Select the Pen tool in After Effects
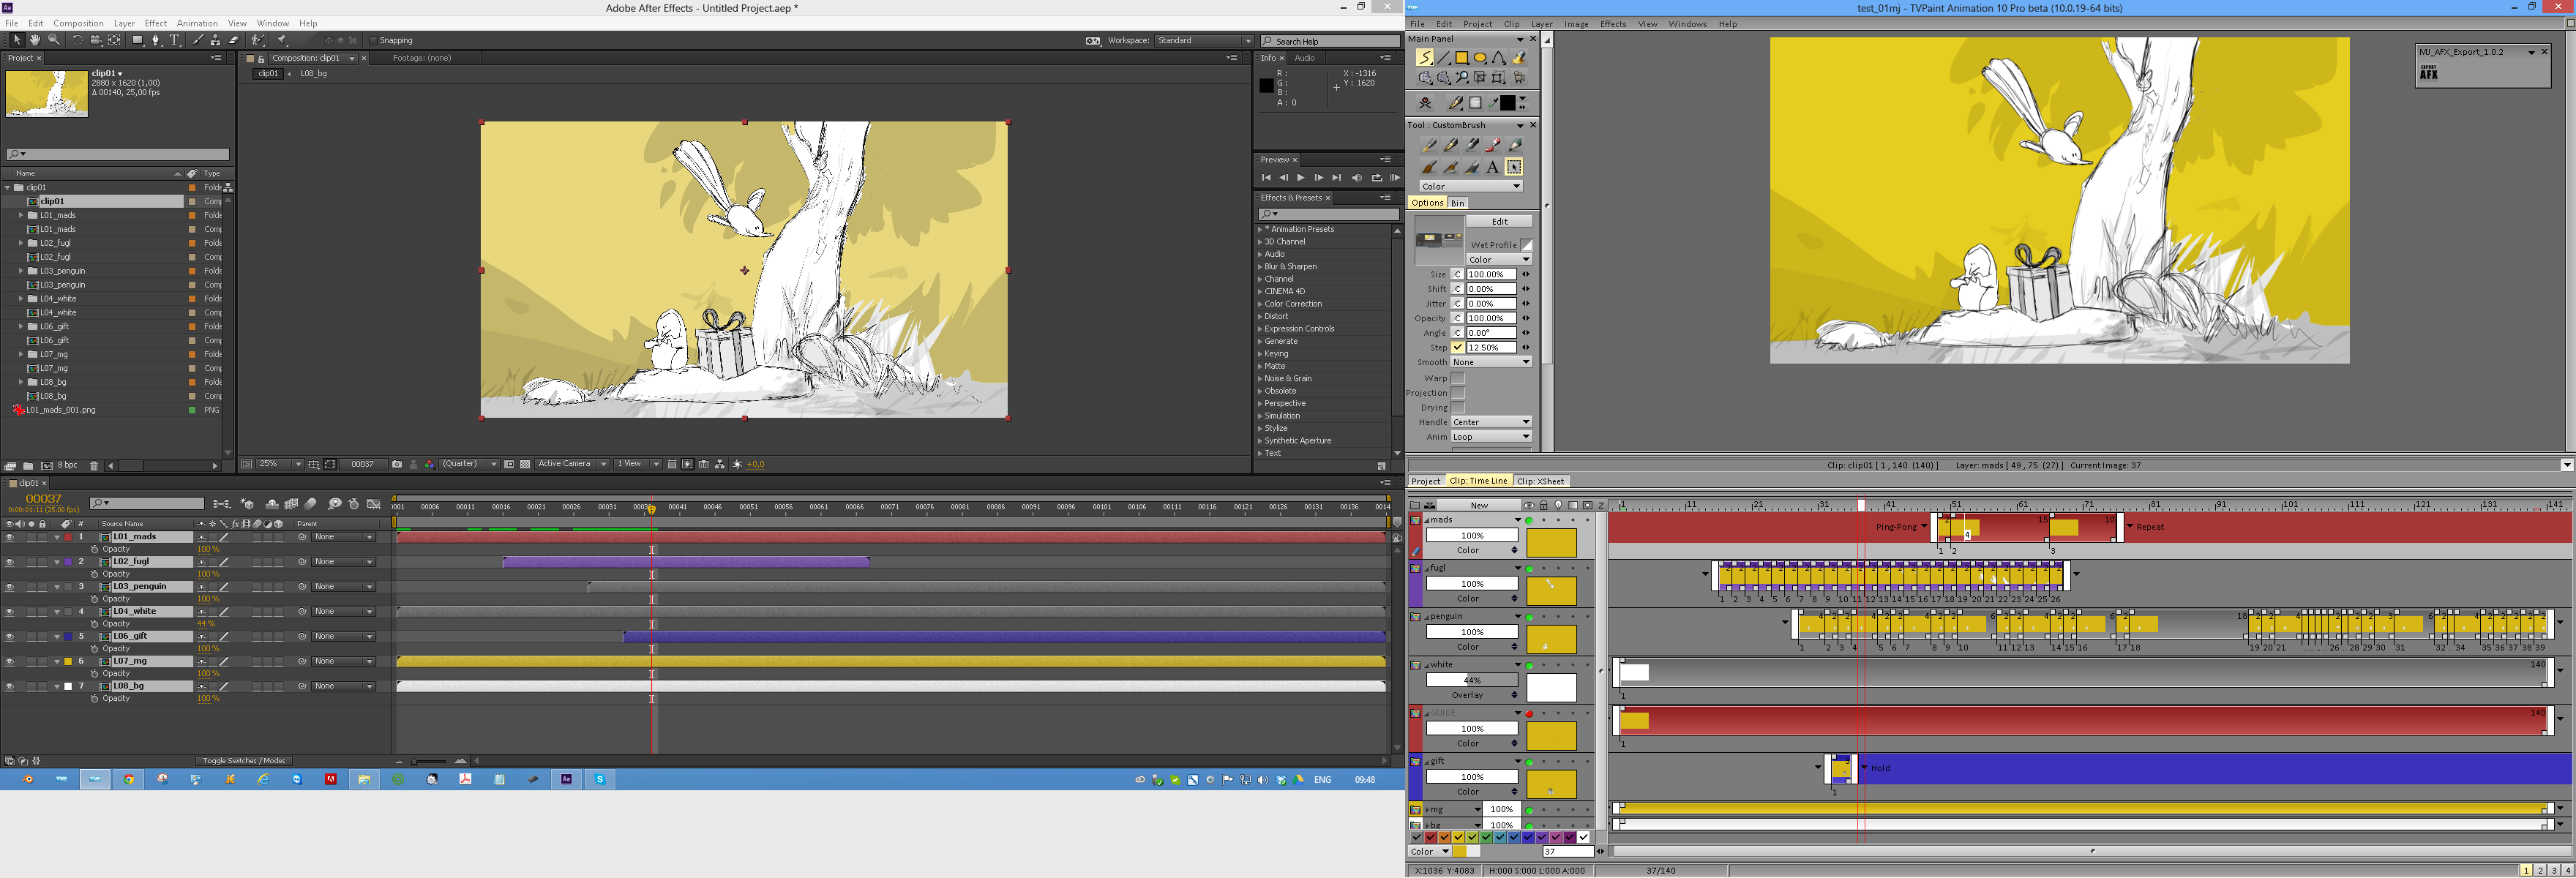 (156, 40)
